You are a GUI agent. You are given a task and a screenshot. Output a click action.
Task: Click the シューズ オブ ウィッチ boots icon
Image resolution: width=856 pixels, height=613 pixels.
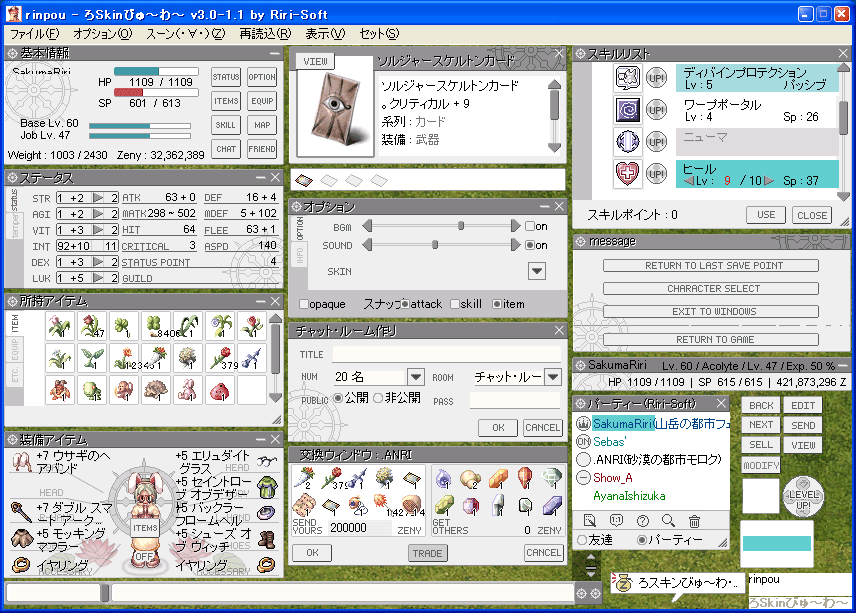(266, 539)
